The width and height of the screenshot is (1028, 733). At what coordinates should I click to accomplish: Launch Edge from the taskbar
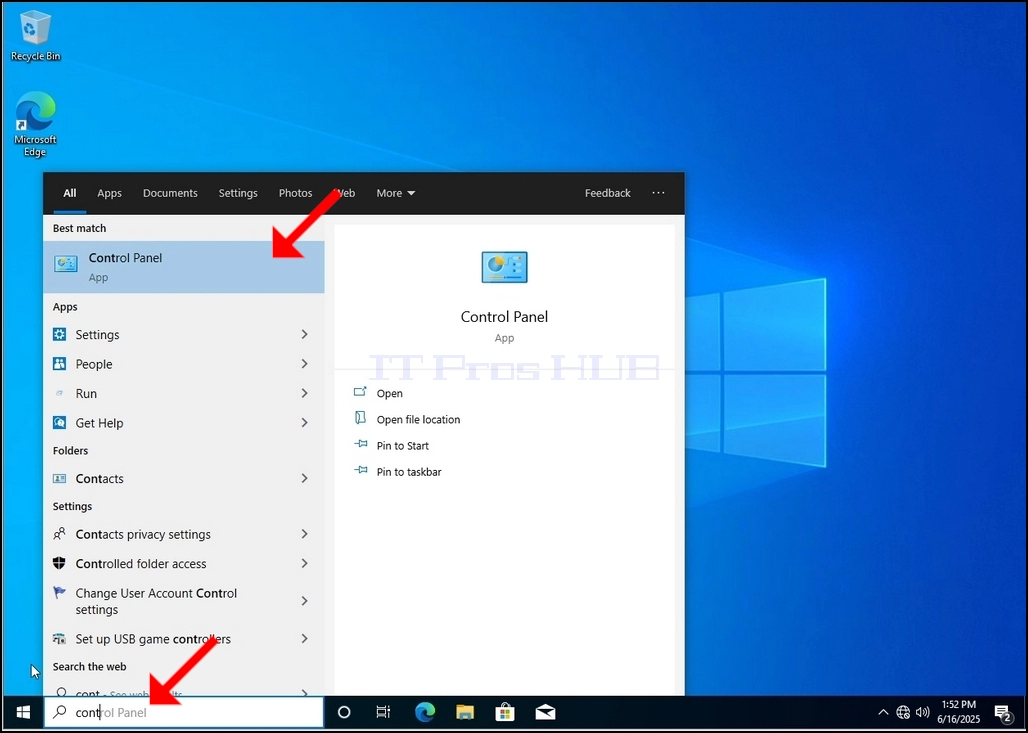425,712
